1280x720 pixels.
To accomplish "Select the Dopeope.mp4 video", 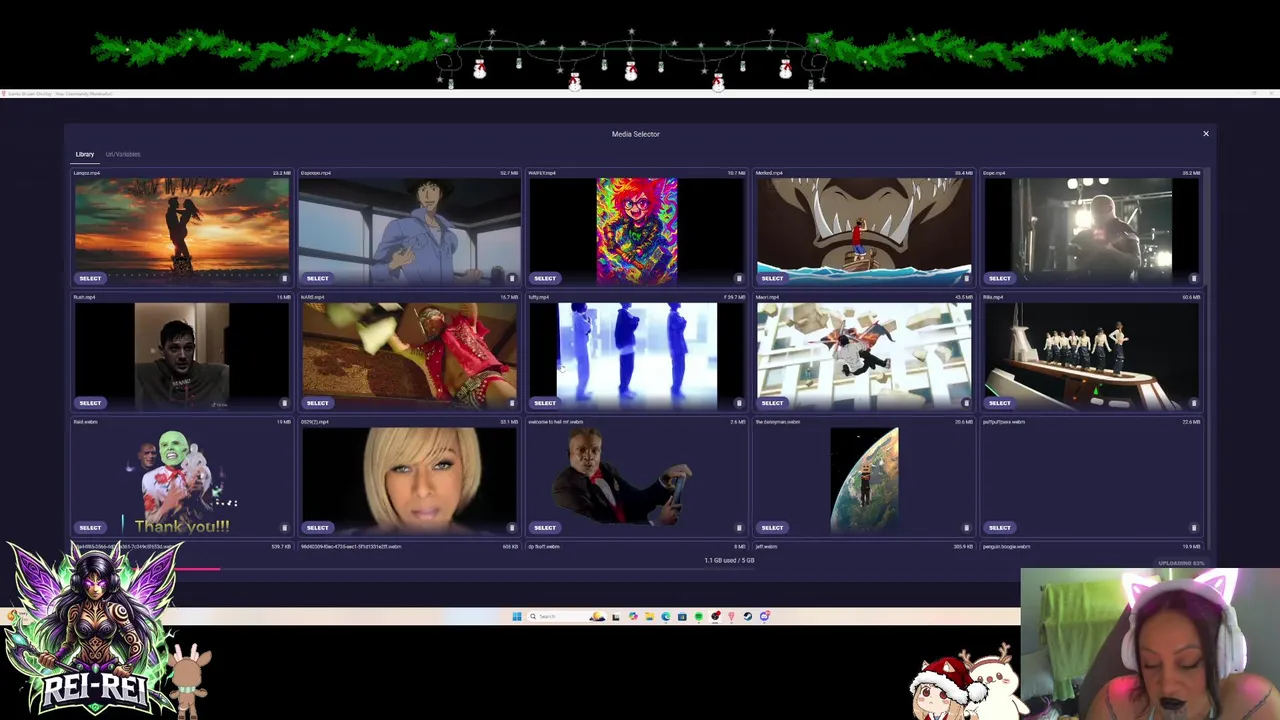I will tap(317, 278).
